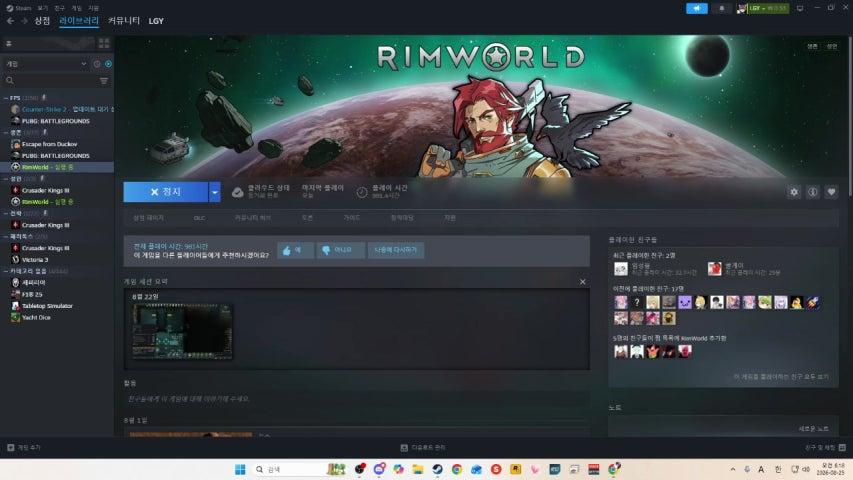Image resolution: width=853 pixels, height=480 pixels.
Task: Open File Explorer from the taskbar
Action: [418, 469]
